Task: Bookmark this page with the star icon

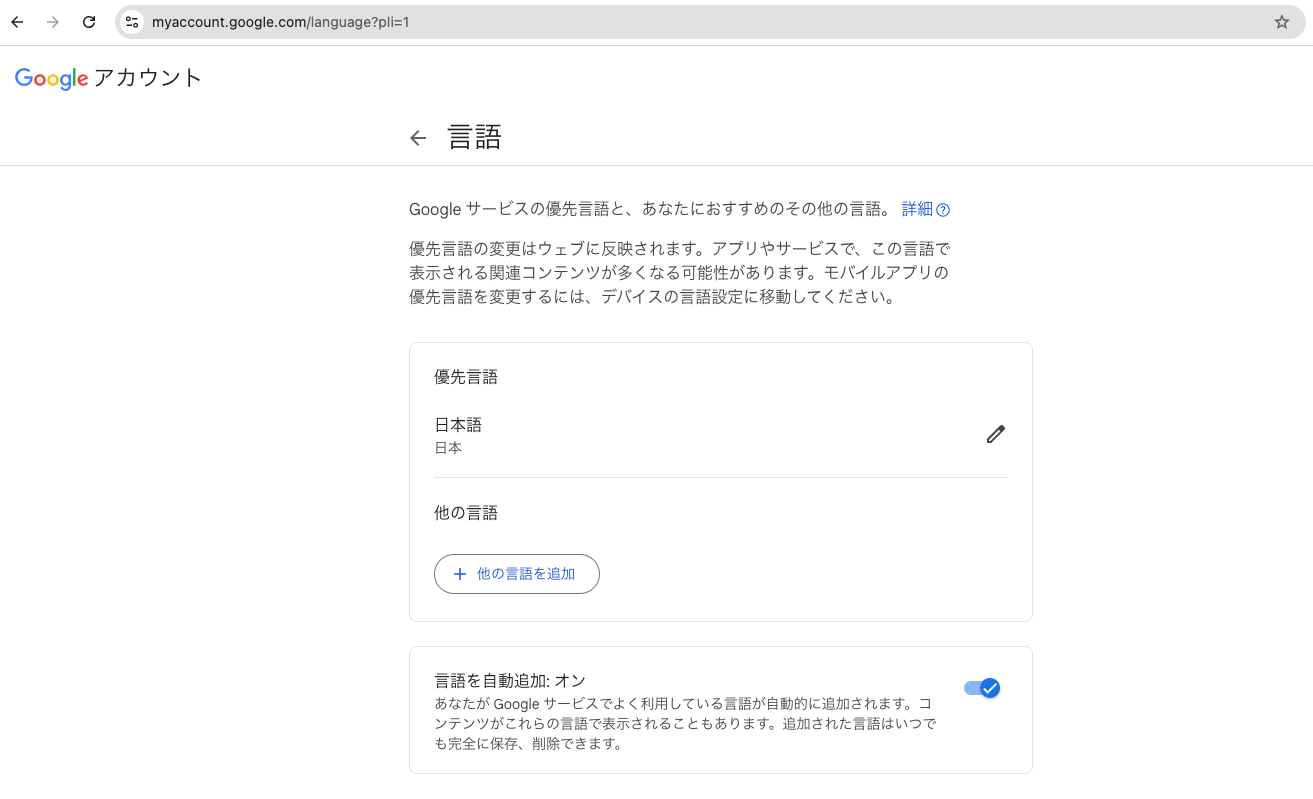Action: coord(1282,22)
